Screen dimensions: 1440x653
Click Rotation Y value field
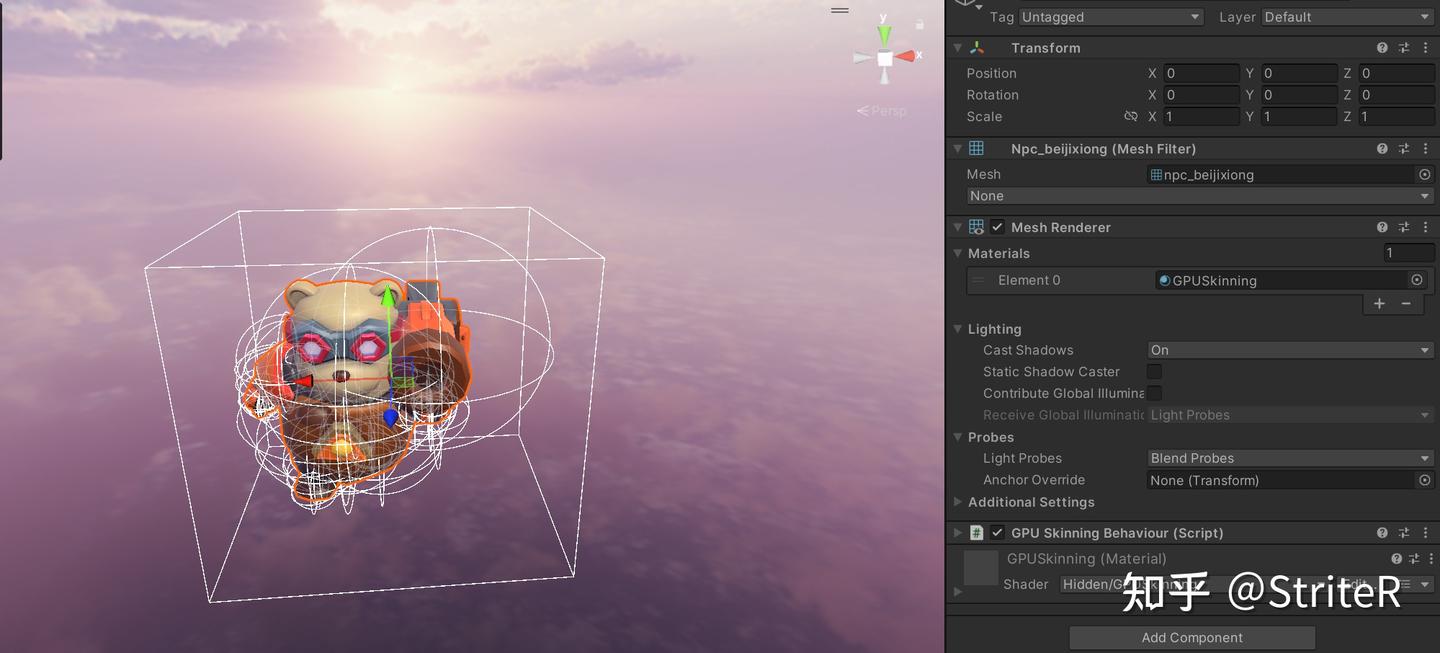tap(1298, 95)
